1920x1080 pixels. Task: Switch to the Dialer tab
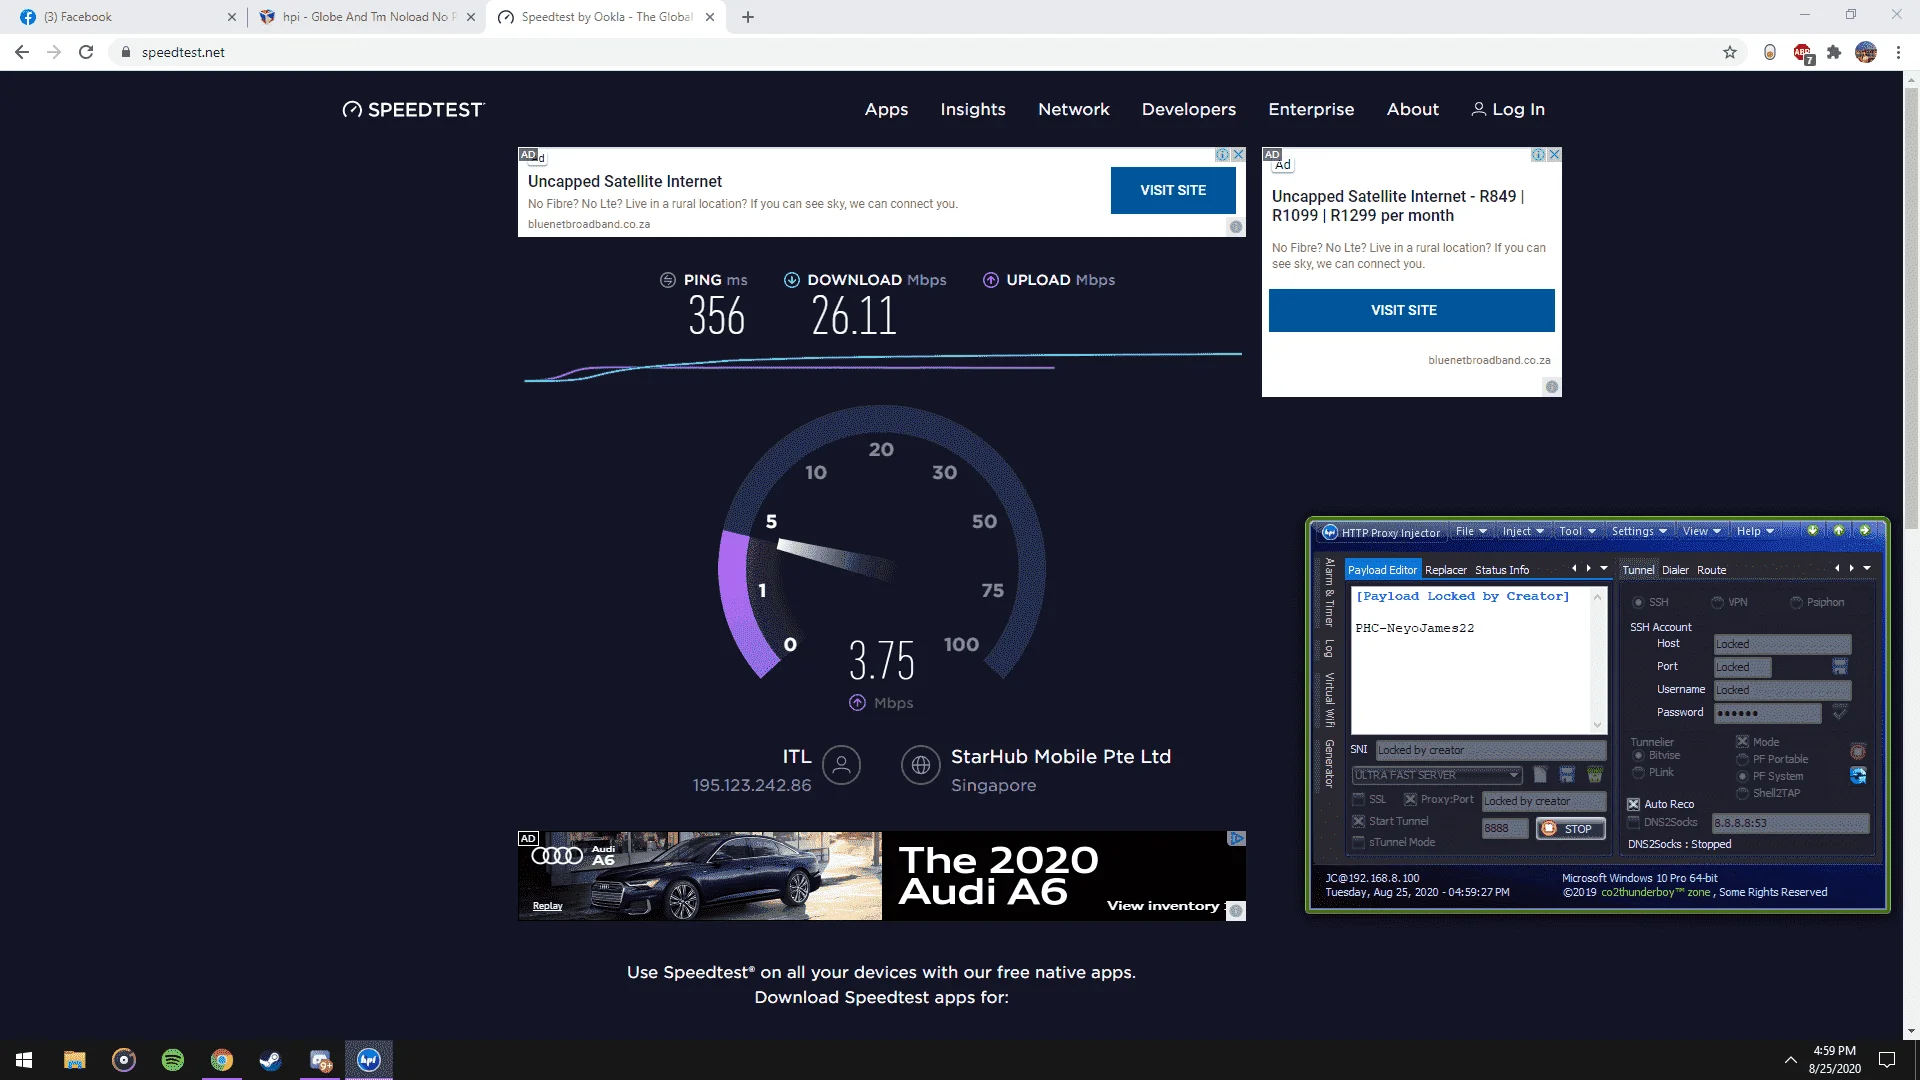click(x=1675, y=570)
